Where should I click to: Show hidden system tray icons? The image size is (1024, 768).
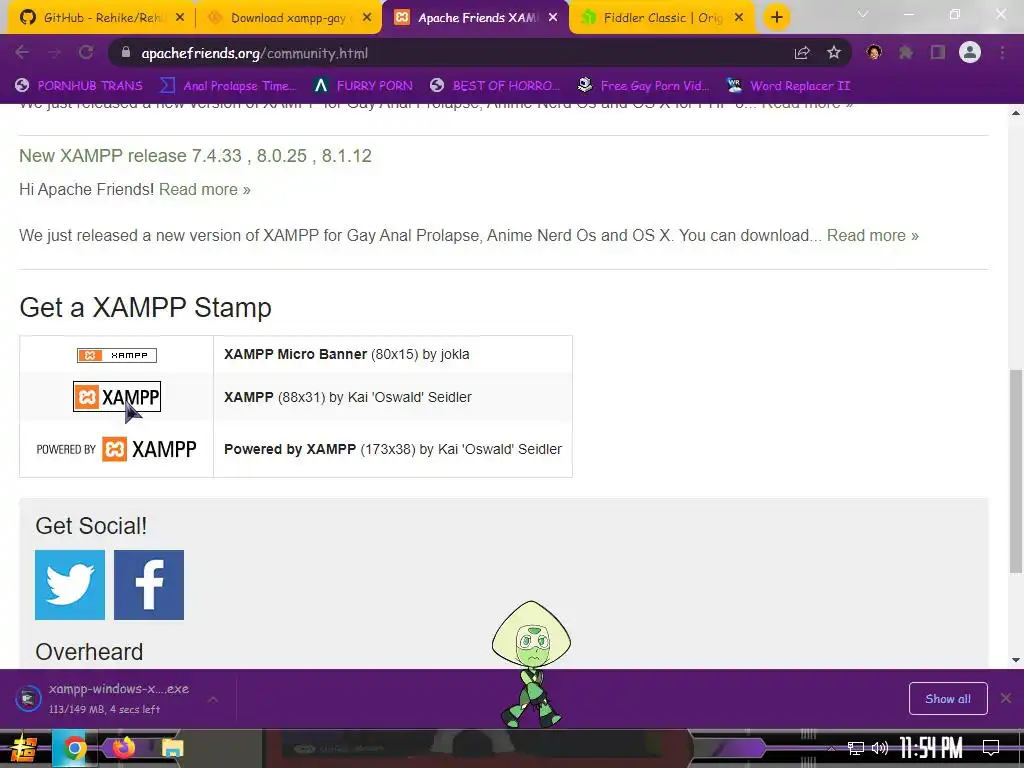(831, 748)
